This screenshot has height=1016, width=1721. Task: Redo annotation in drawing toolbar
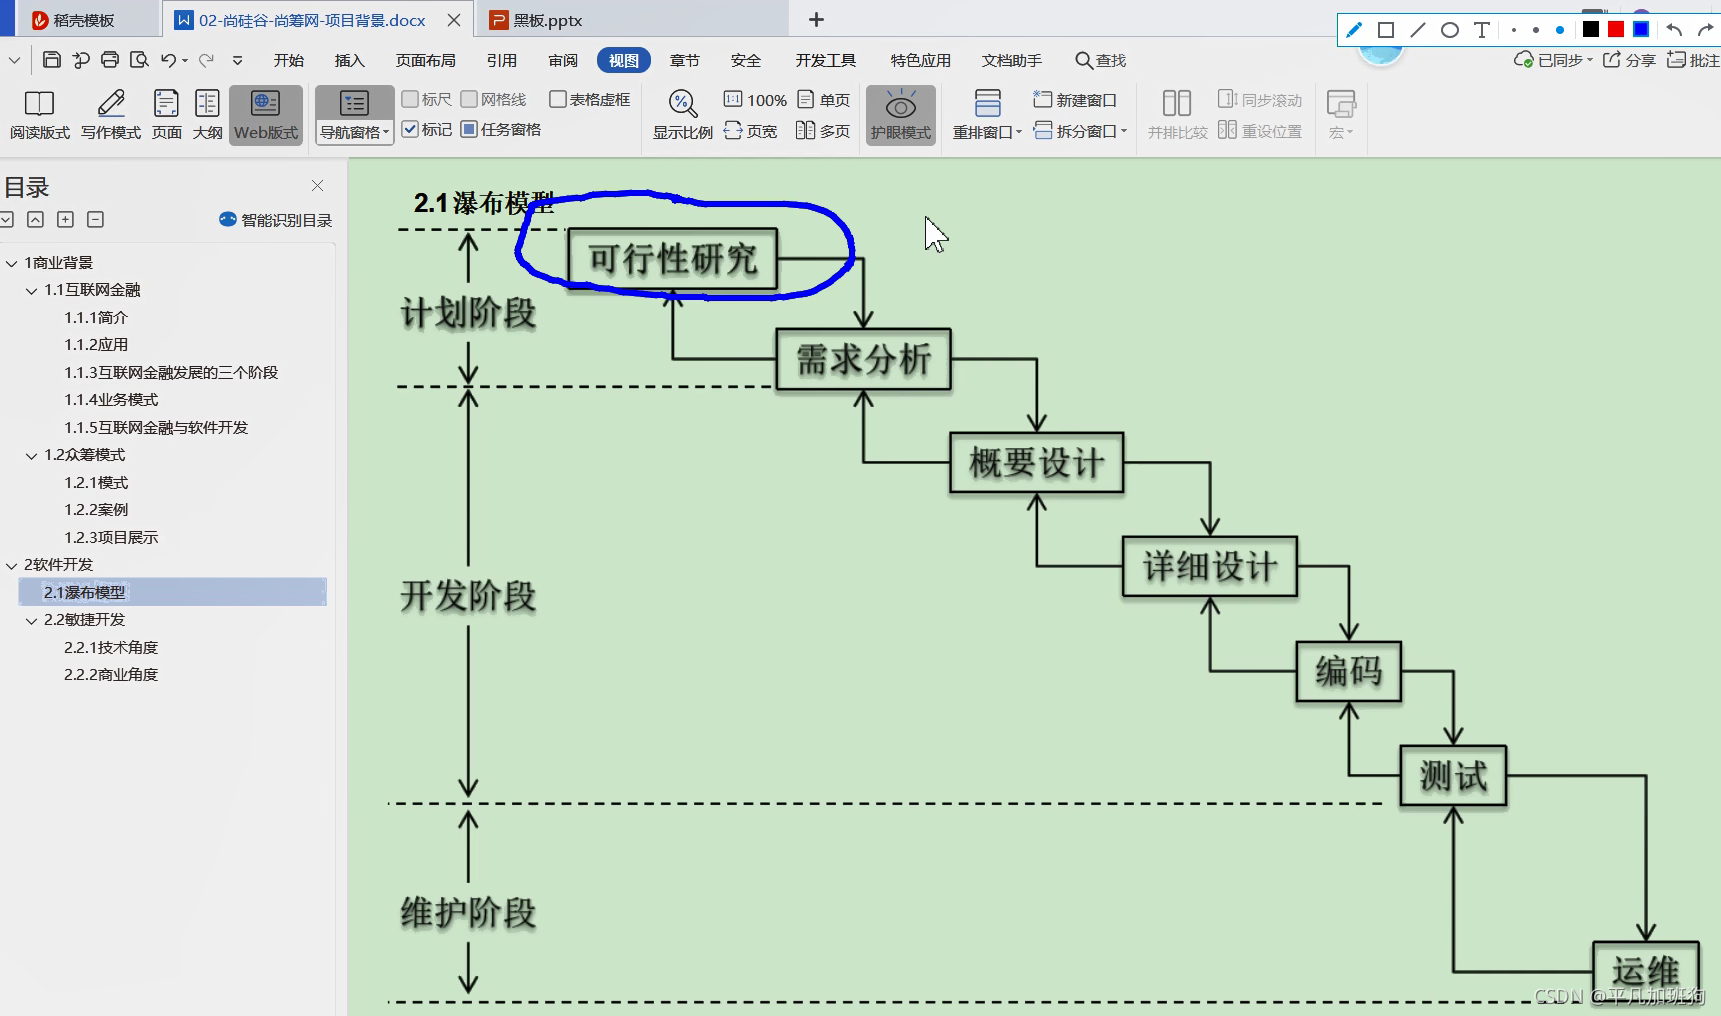(x=1706, y=30)
